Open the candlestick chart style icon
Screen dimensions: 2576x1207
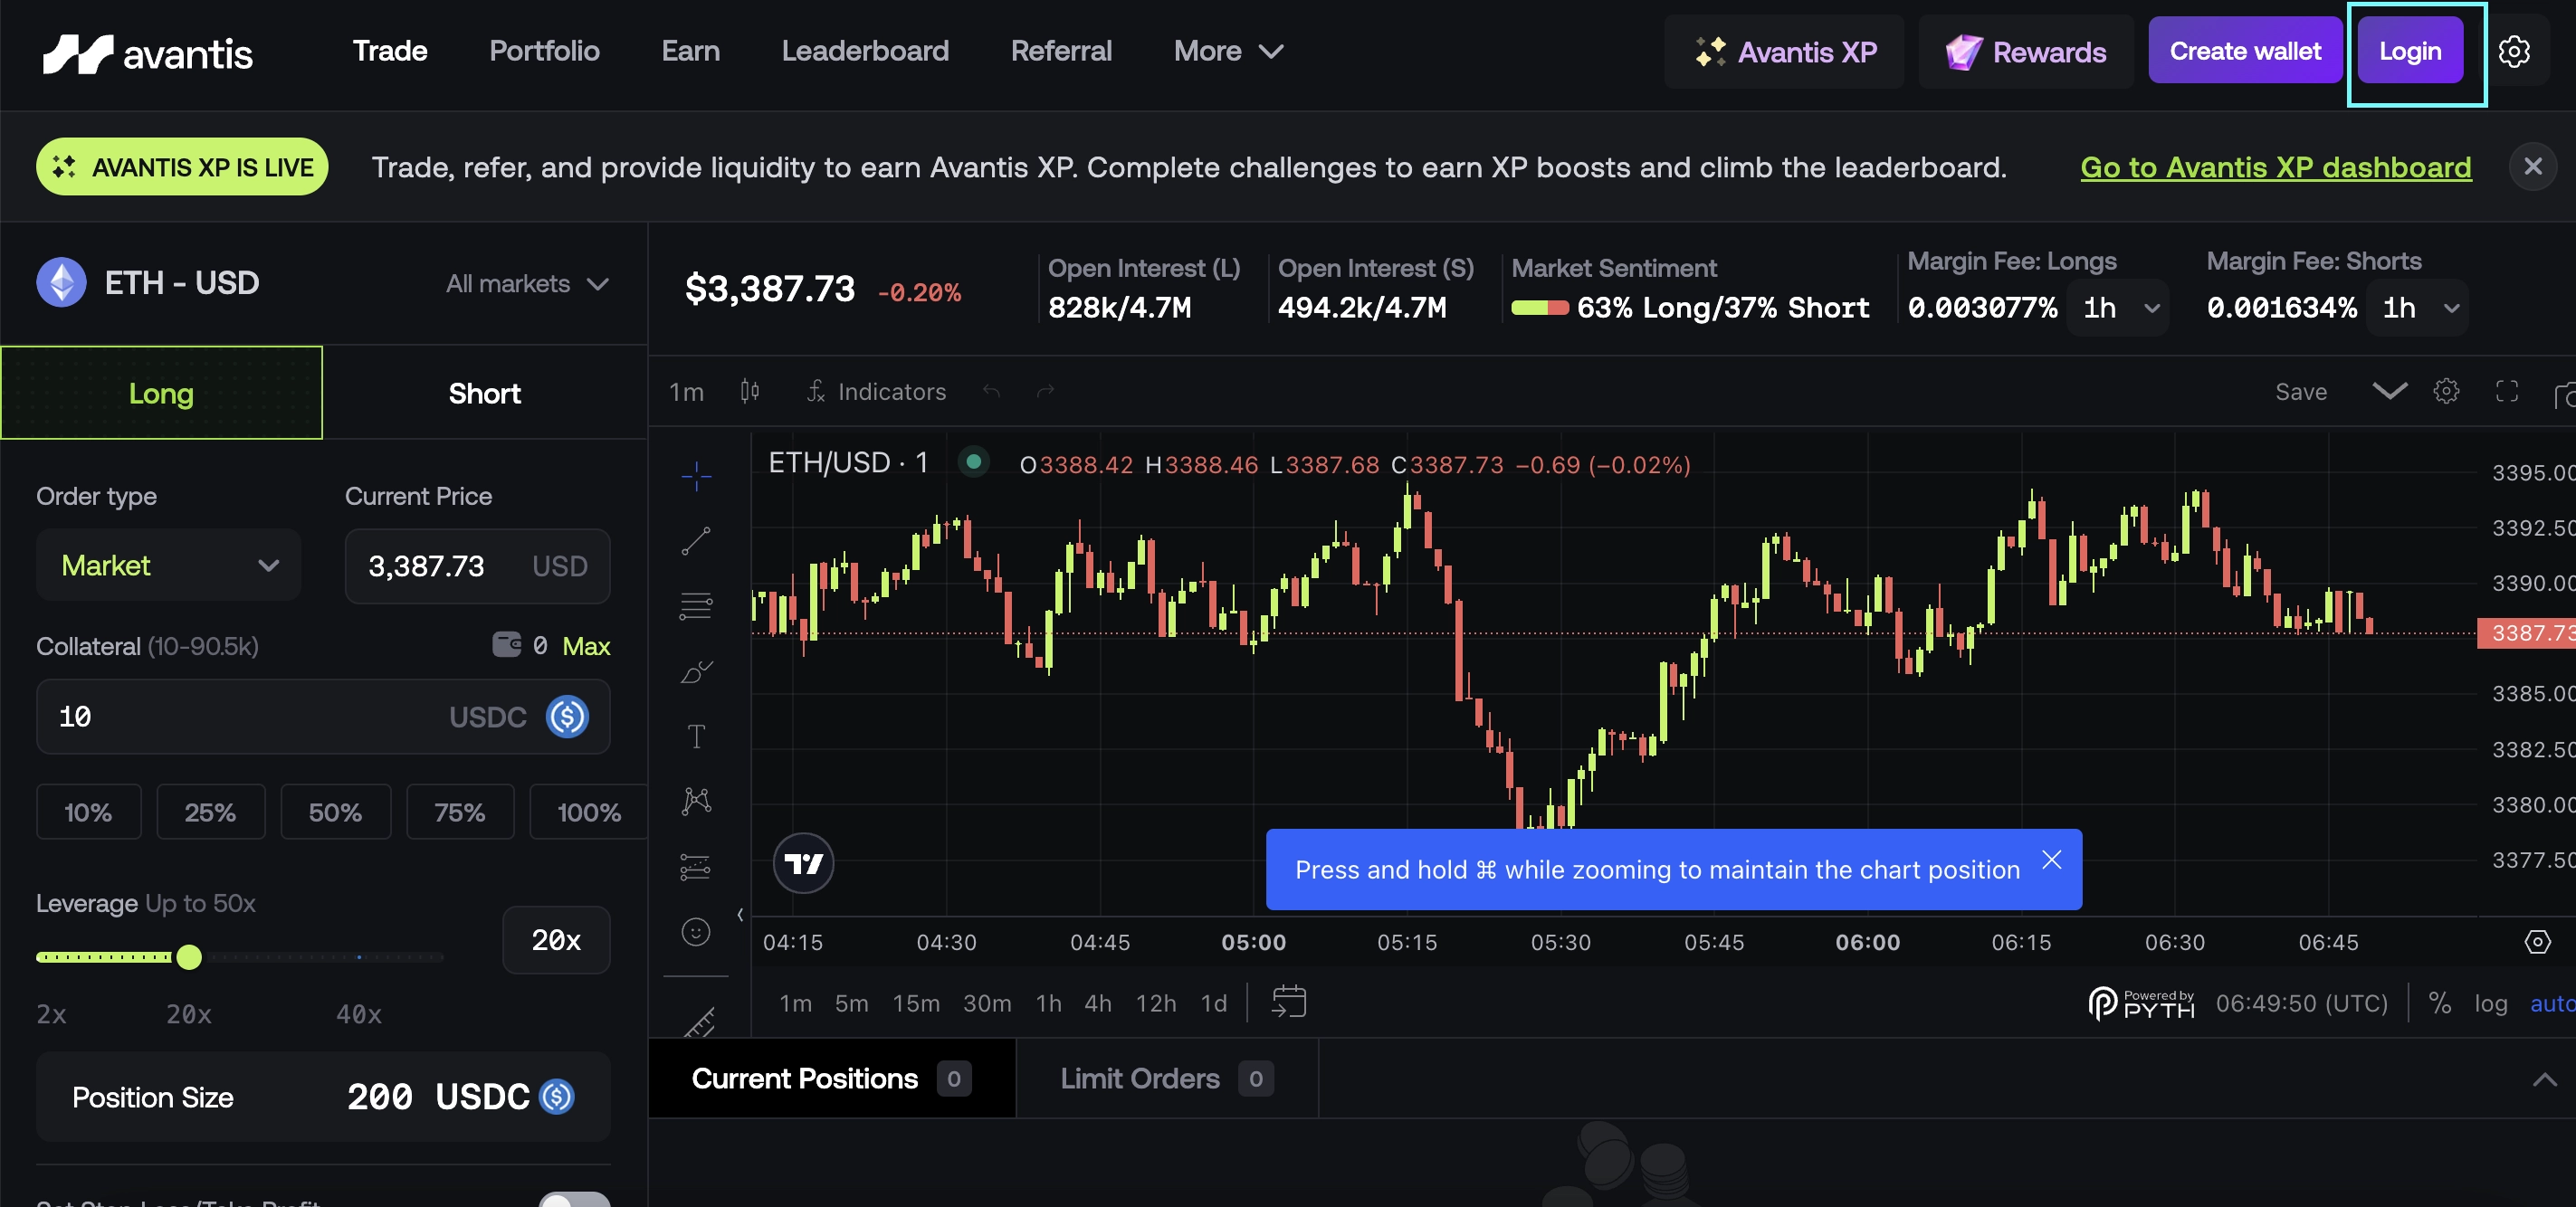click(750, 391)
